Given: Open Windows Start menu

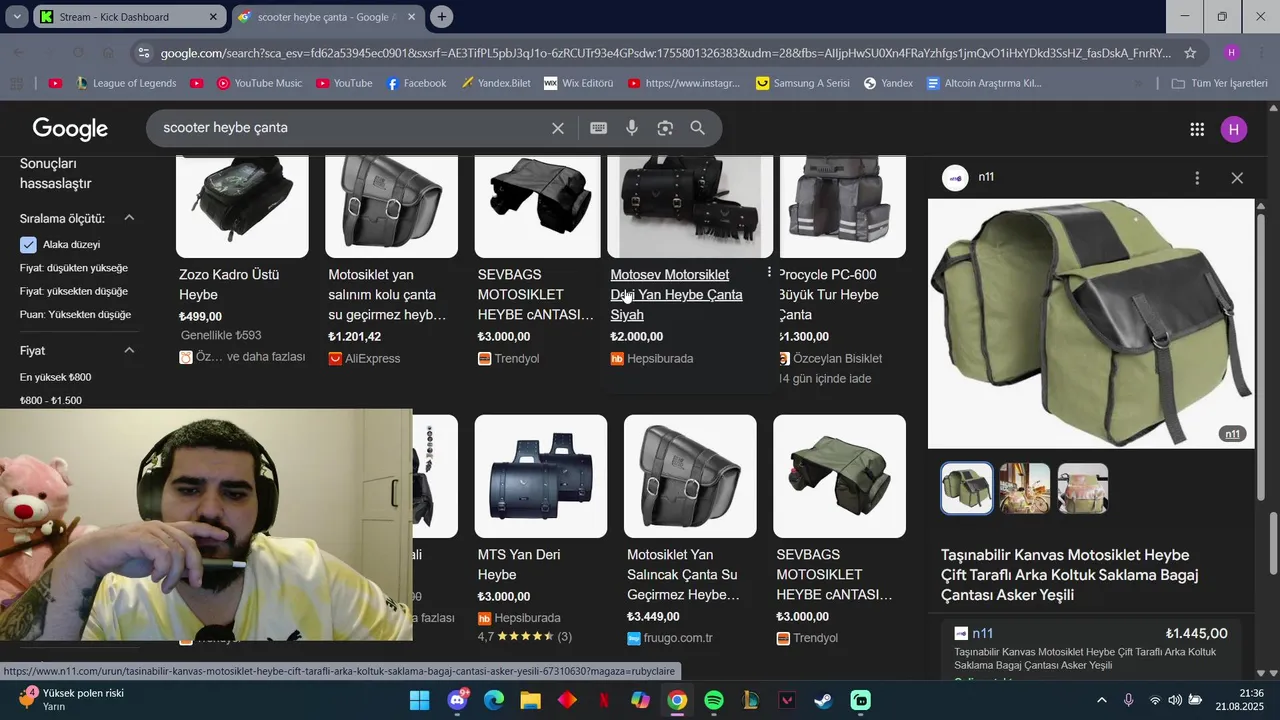Looking at the screenshot, I should click(420, 700).
